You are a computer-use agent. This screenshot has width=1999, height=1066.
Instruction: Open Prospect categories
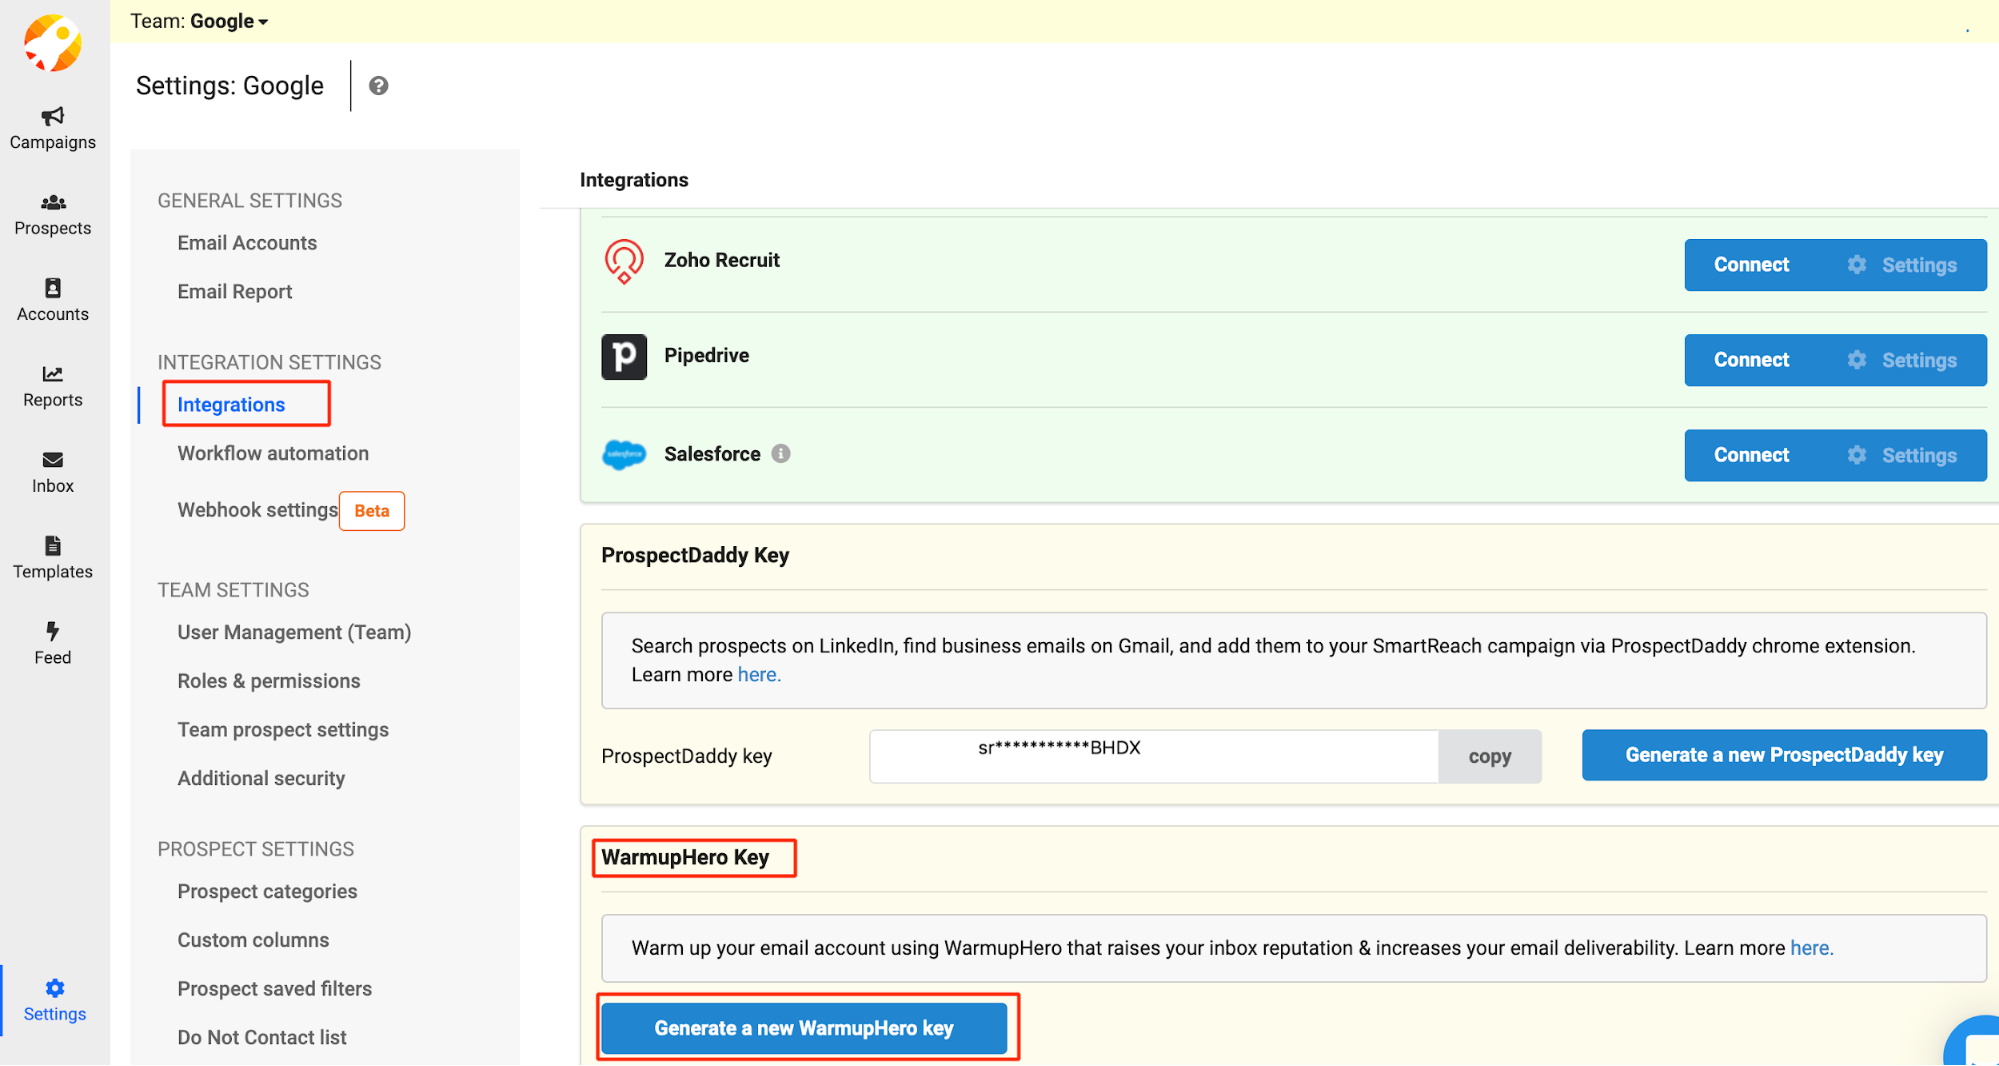pyautogui.click(x=267, y=892)
